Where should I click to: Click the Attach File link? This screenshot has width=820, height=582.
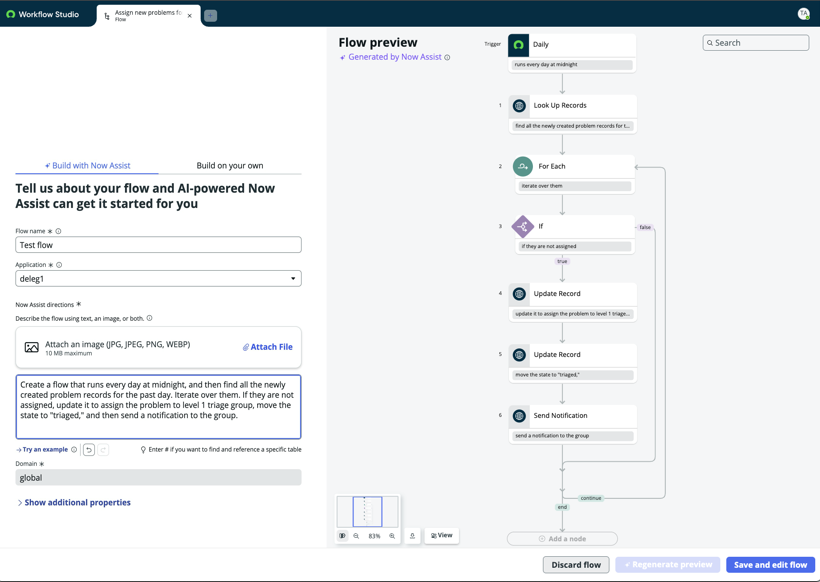[267, 347]
